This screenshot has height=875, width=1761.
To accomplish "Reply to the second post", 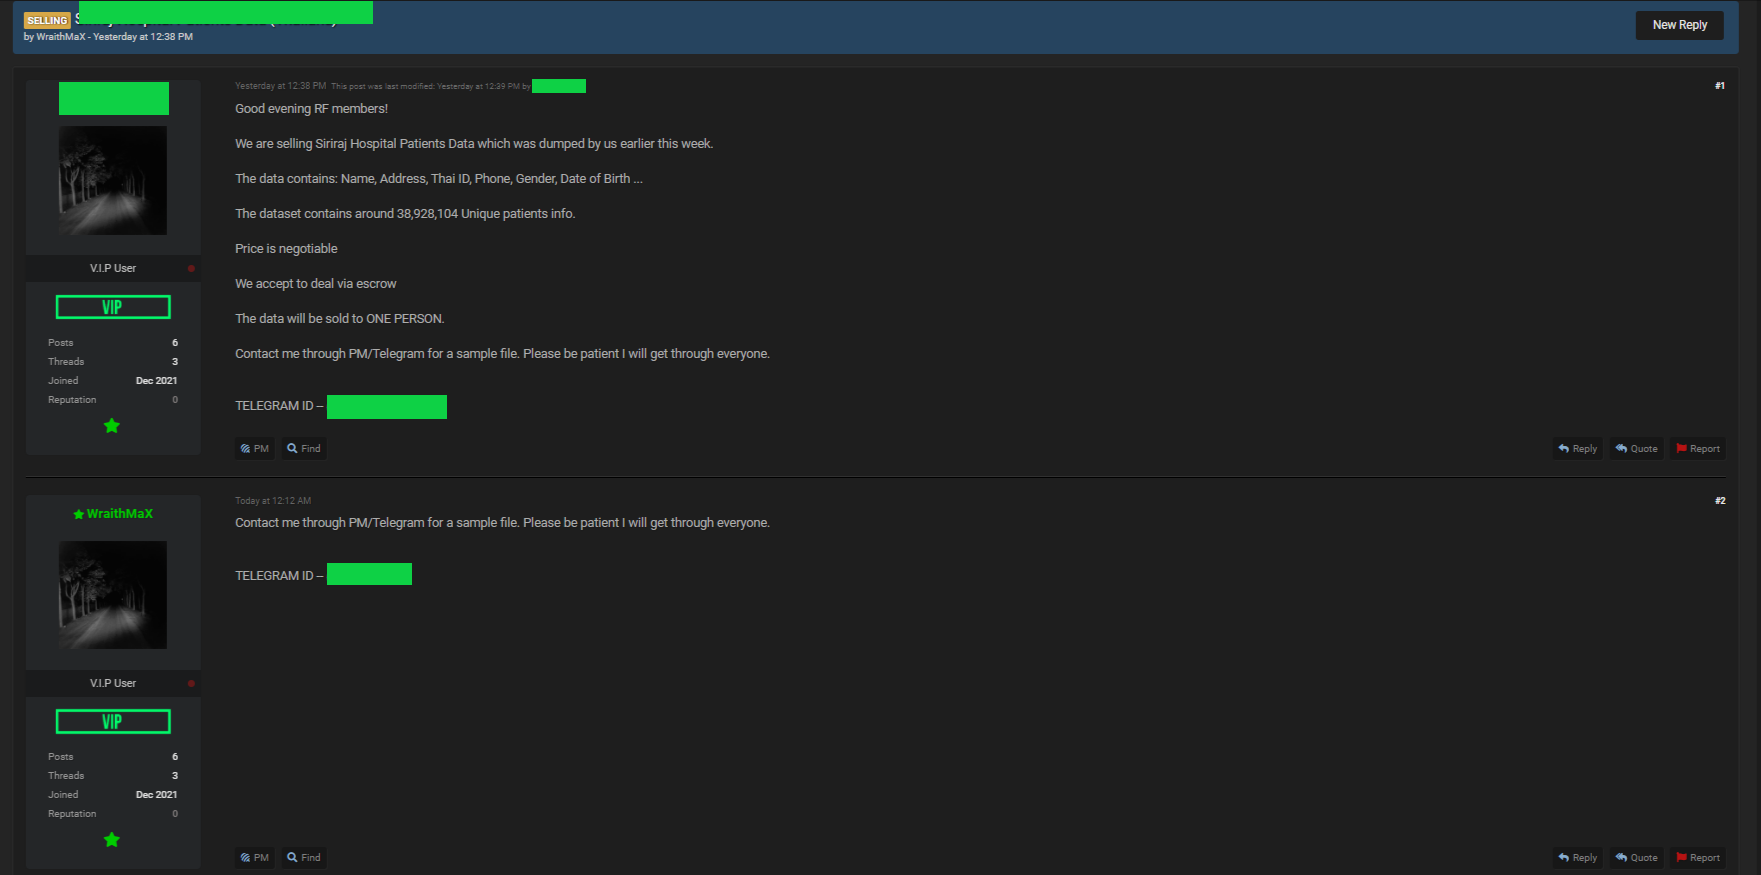I will tap(1577, 858).
